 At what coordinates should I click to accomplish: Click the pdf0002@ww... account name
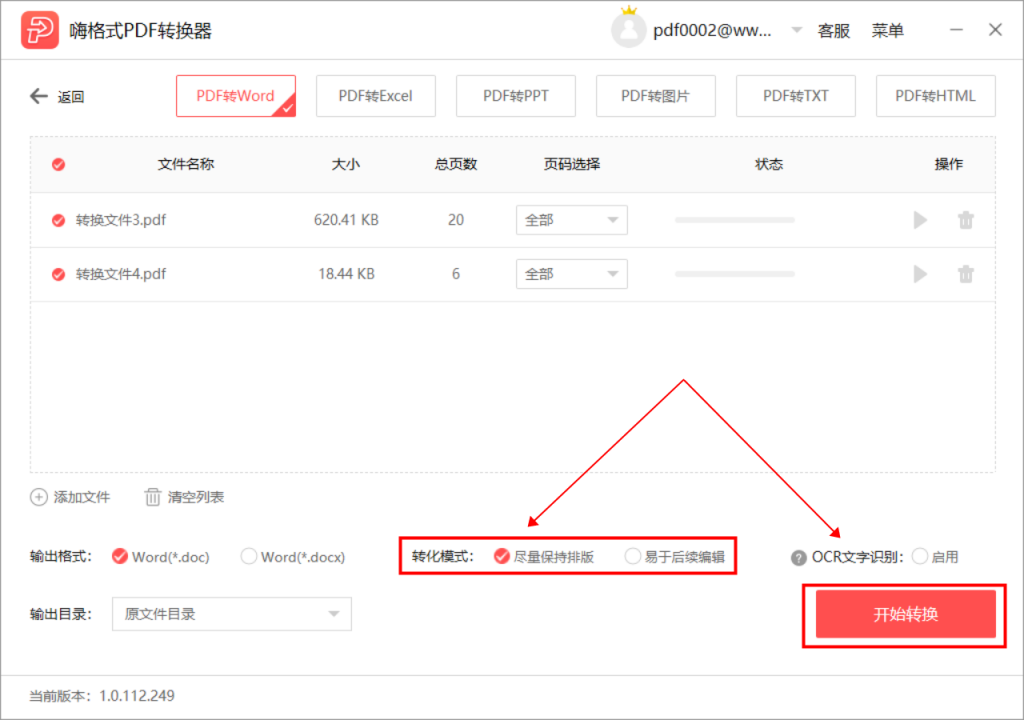712,31
